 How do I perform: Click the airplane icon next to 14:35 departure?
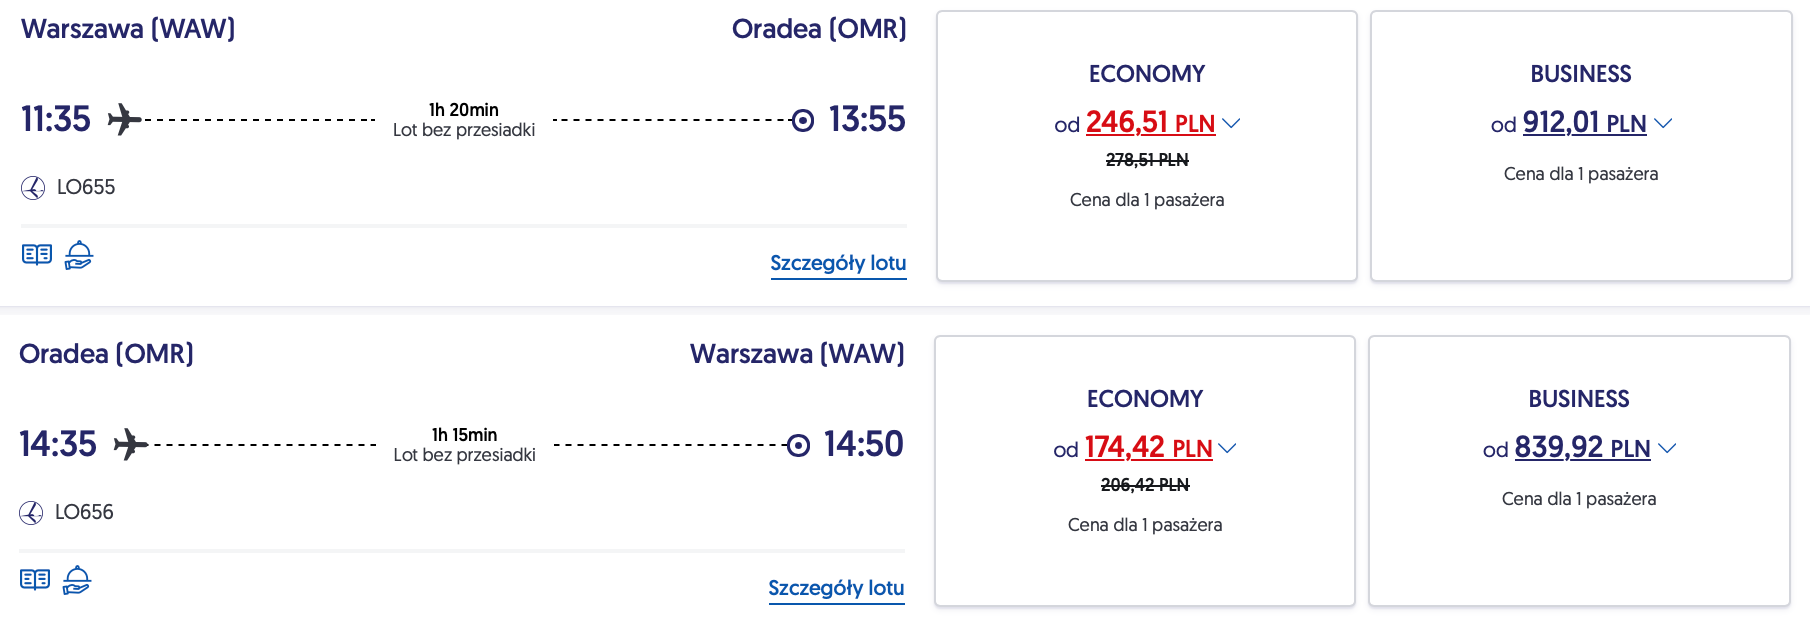[x=130, y=444]
